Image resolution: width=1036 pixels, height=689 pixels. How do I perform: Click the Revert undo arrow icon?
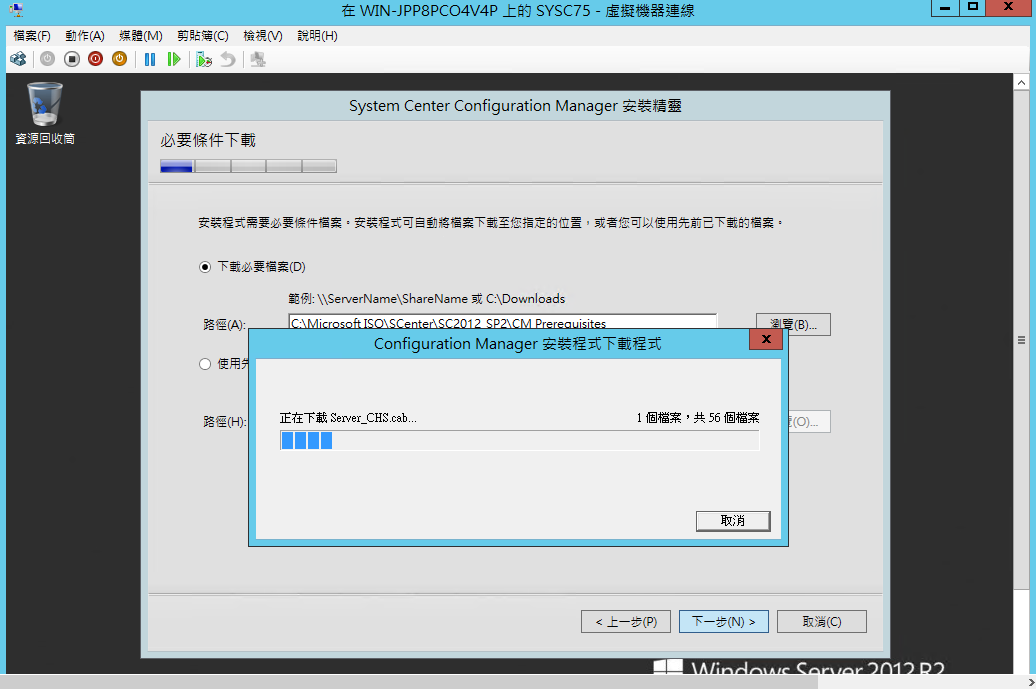[x=228, y=59]
